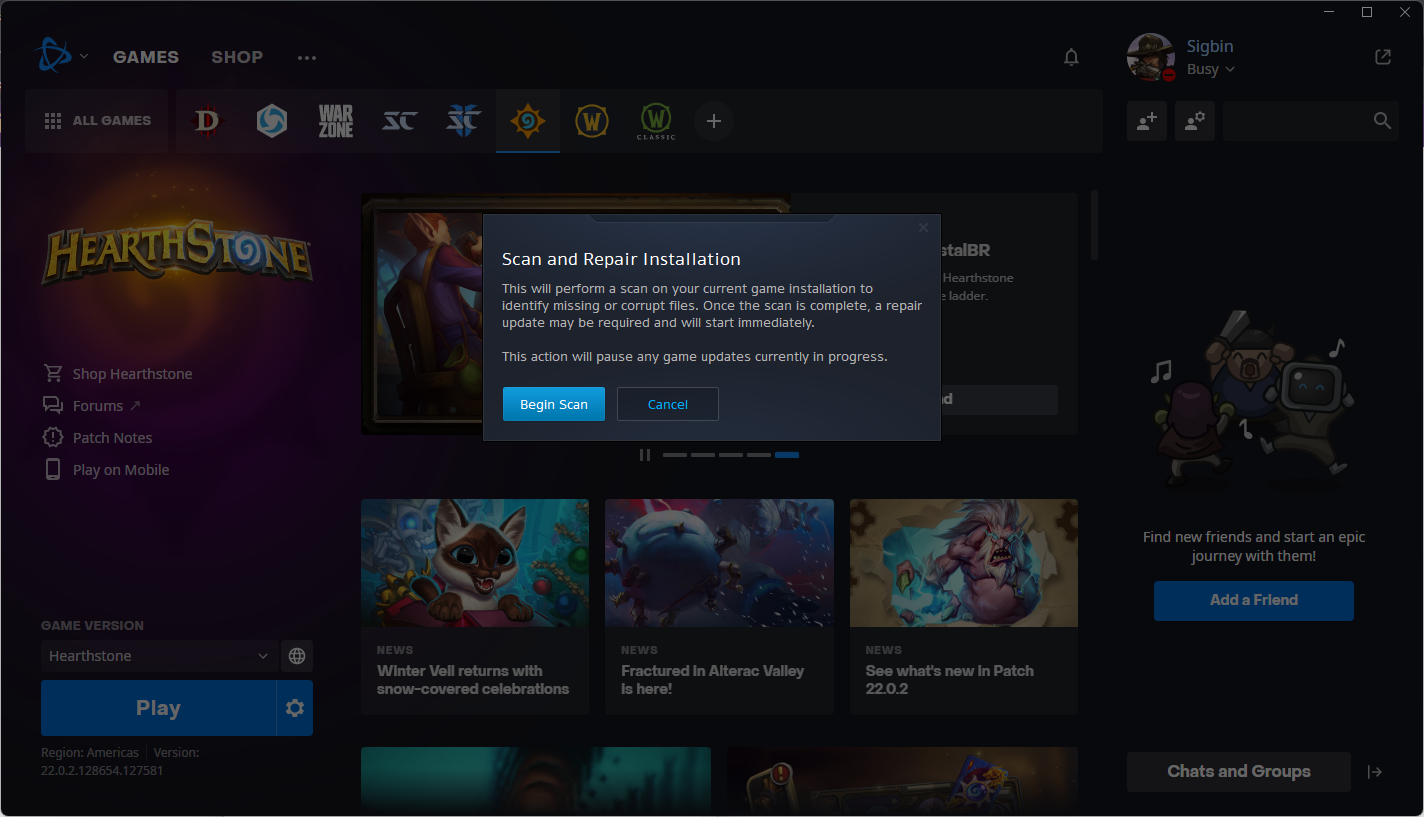Select the second carousel slide indicator
1424x817 pixels.
[703, 455]
